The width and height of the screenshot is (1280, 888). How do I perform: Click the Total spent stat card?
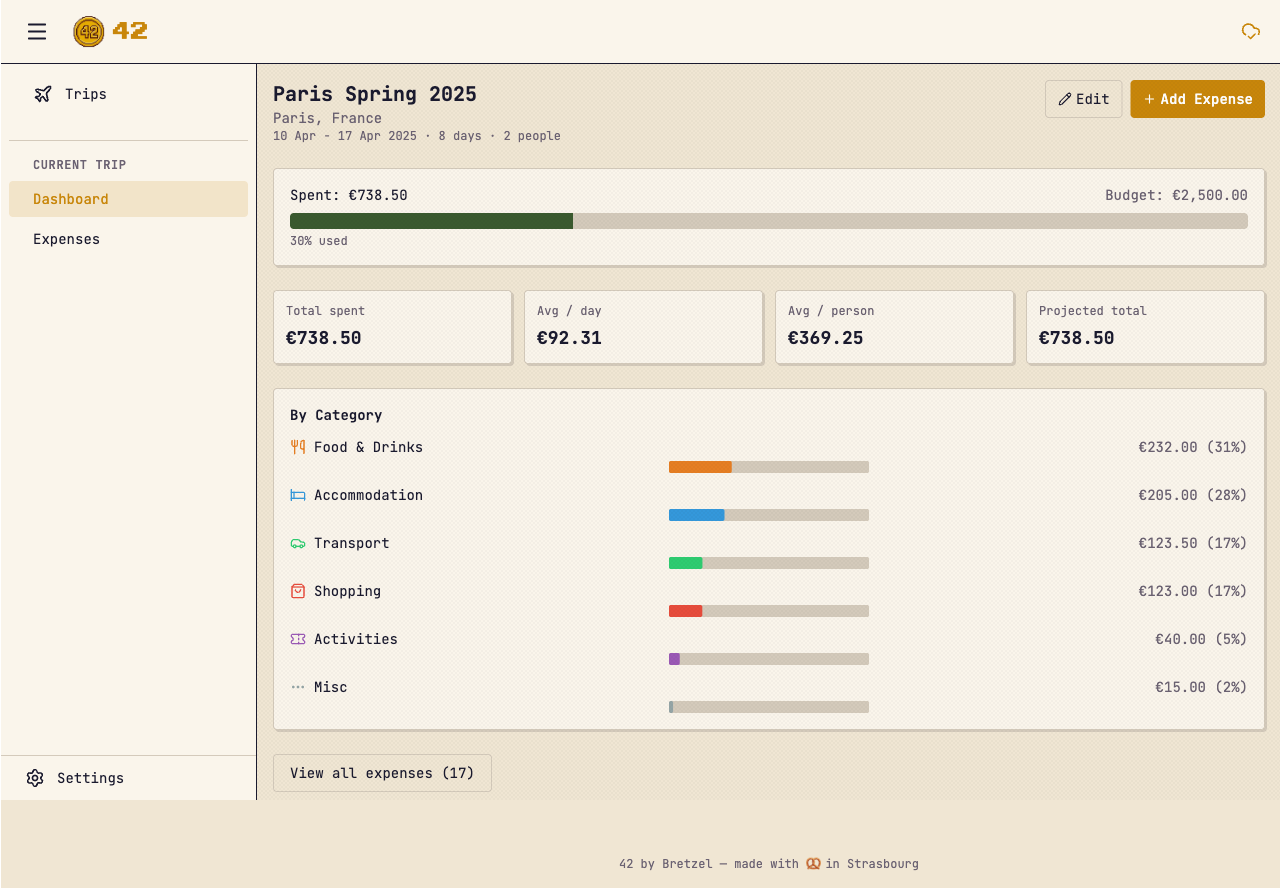click(392, 327)
